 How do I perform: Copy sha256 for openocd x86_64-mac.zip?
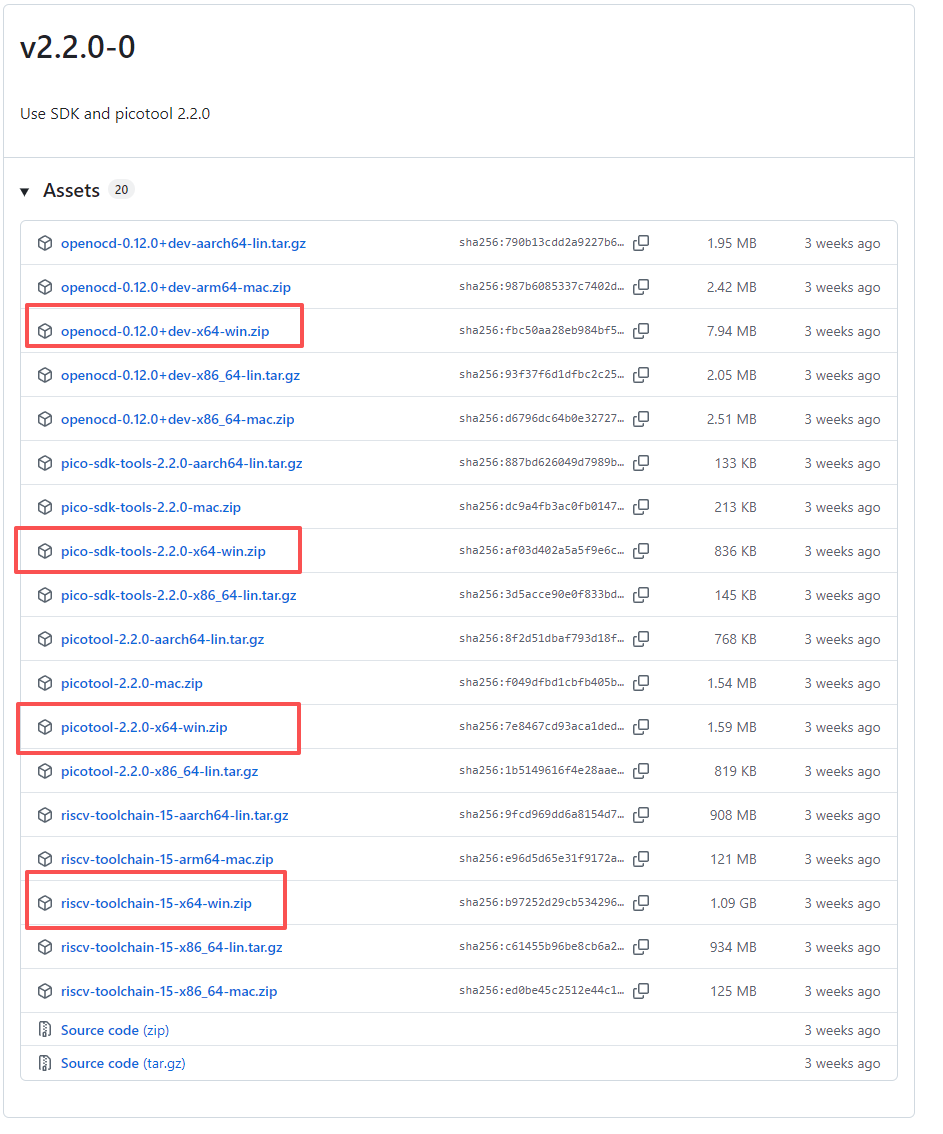pos(641,419)
